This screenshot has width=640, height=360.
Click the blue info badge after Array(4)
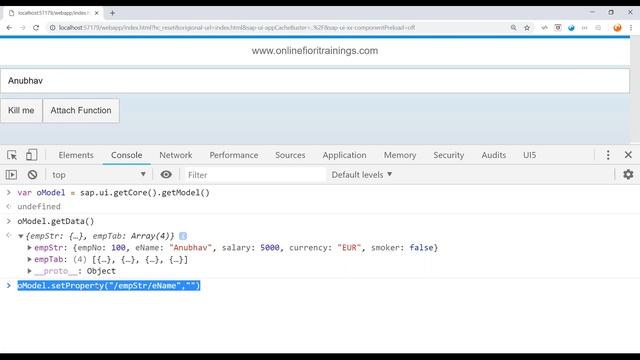[x=183, y=236]
